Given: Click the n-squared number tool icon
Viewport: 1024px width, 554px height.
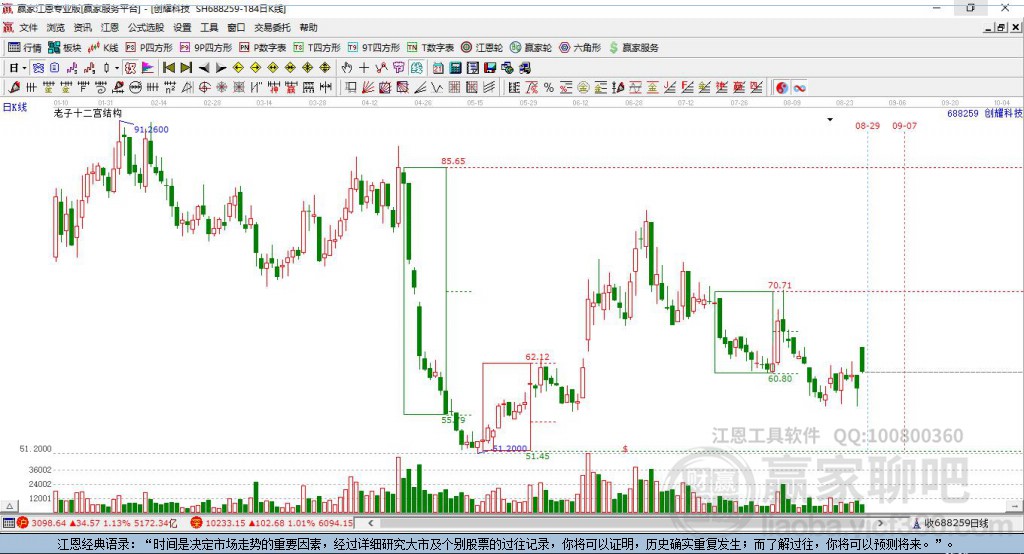Looking at the screenshot, I should pyautogui.click(x=170, y=88).
